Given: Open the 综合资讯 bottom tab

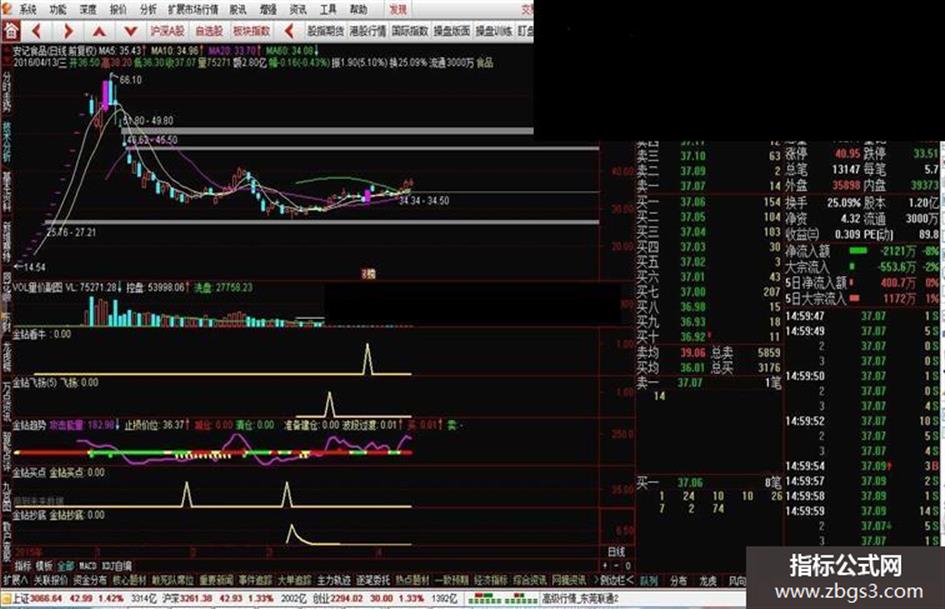Looking at the screenshot, I should [530, 580].
